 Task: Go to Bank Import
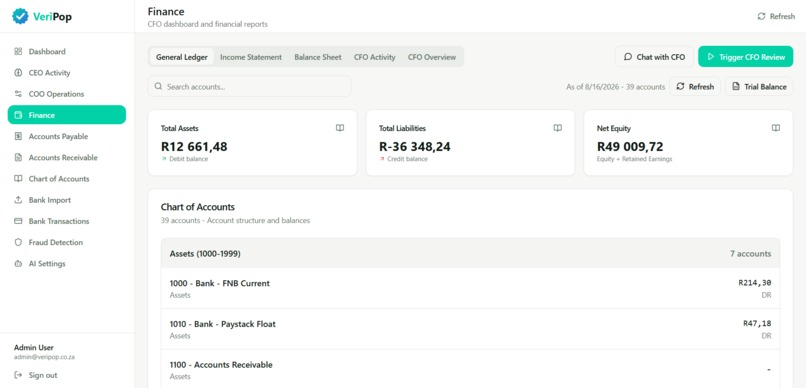(x=67, y=200)
